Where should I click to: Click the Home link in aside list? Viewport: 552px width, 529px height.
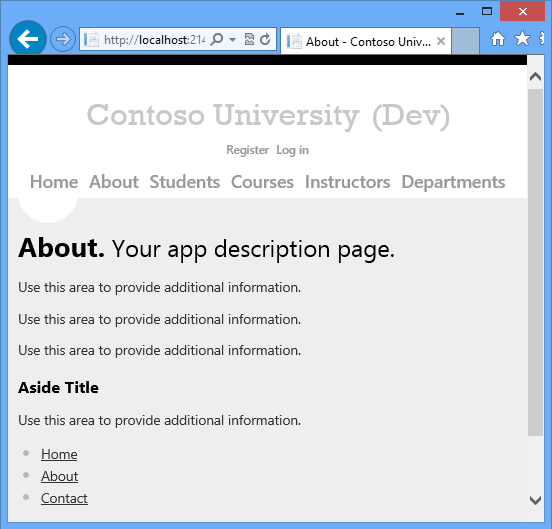[59, 454]
